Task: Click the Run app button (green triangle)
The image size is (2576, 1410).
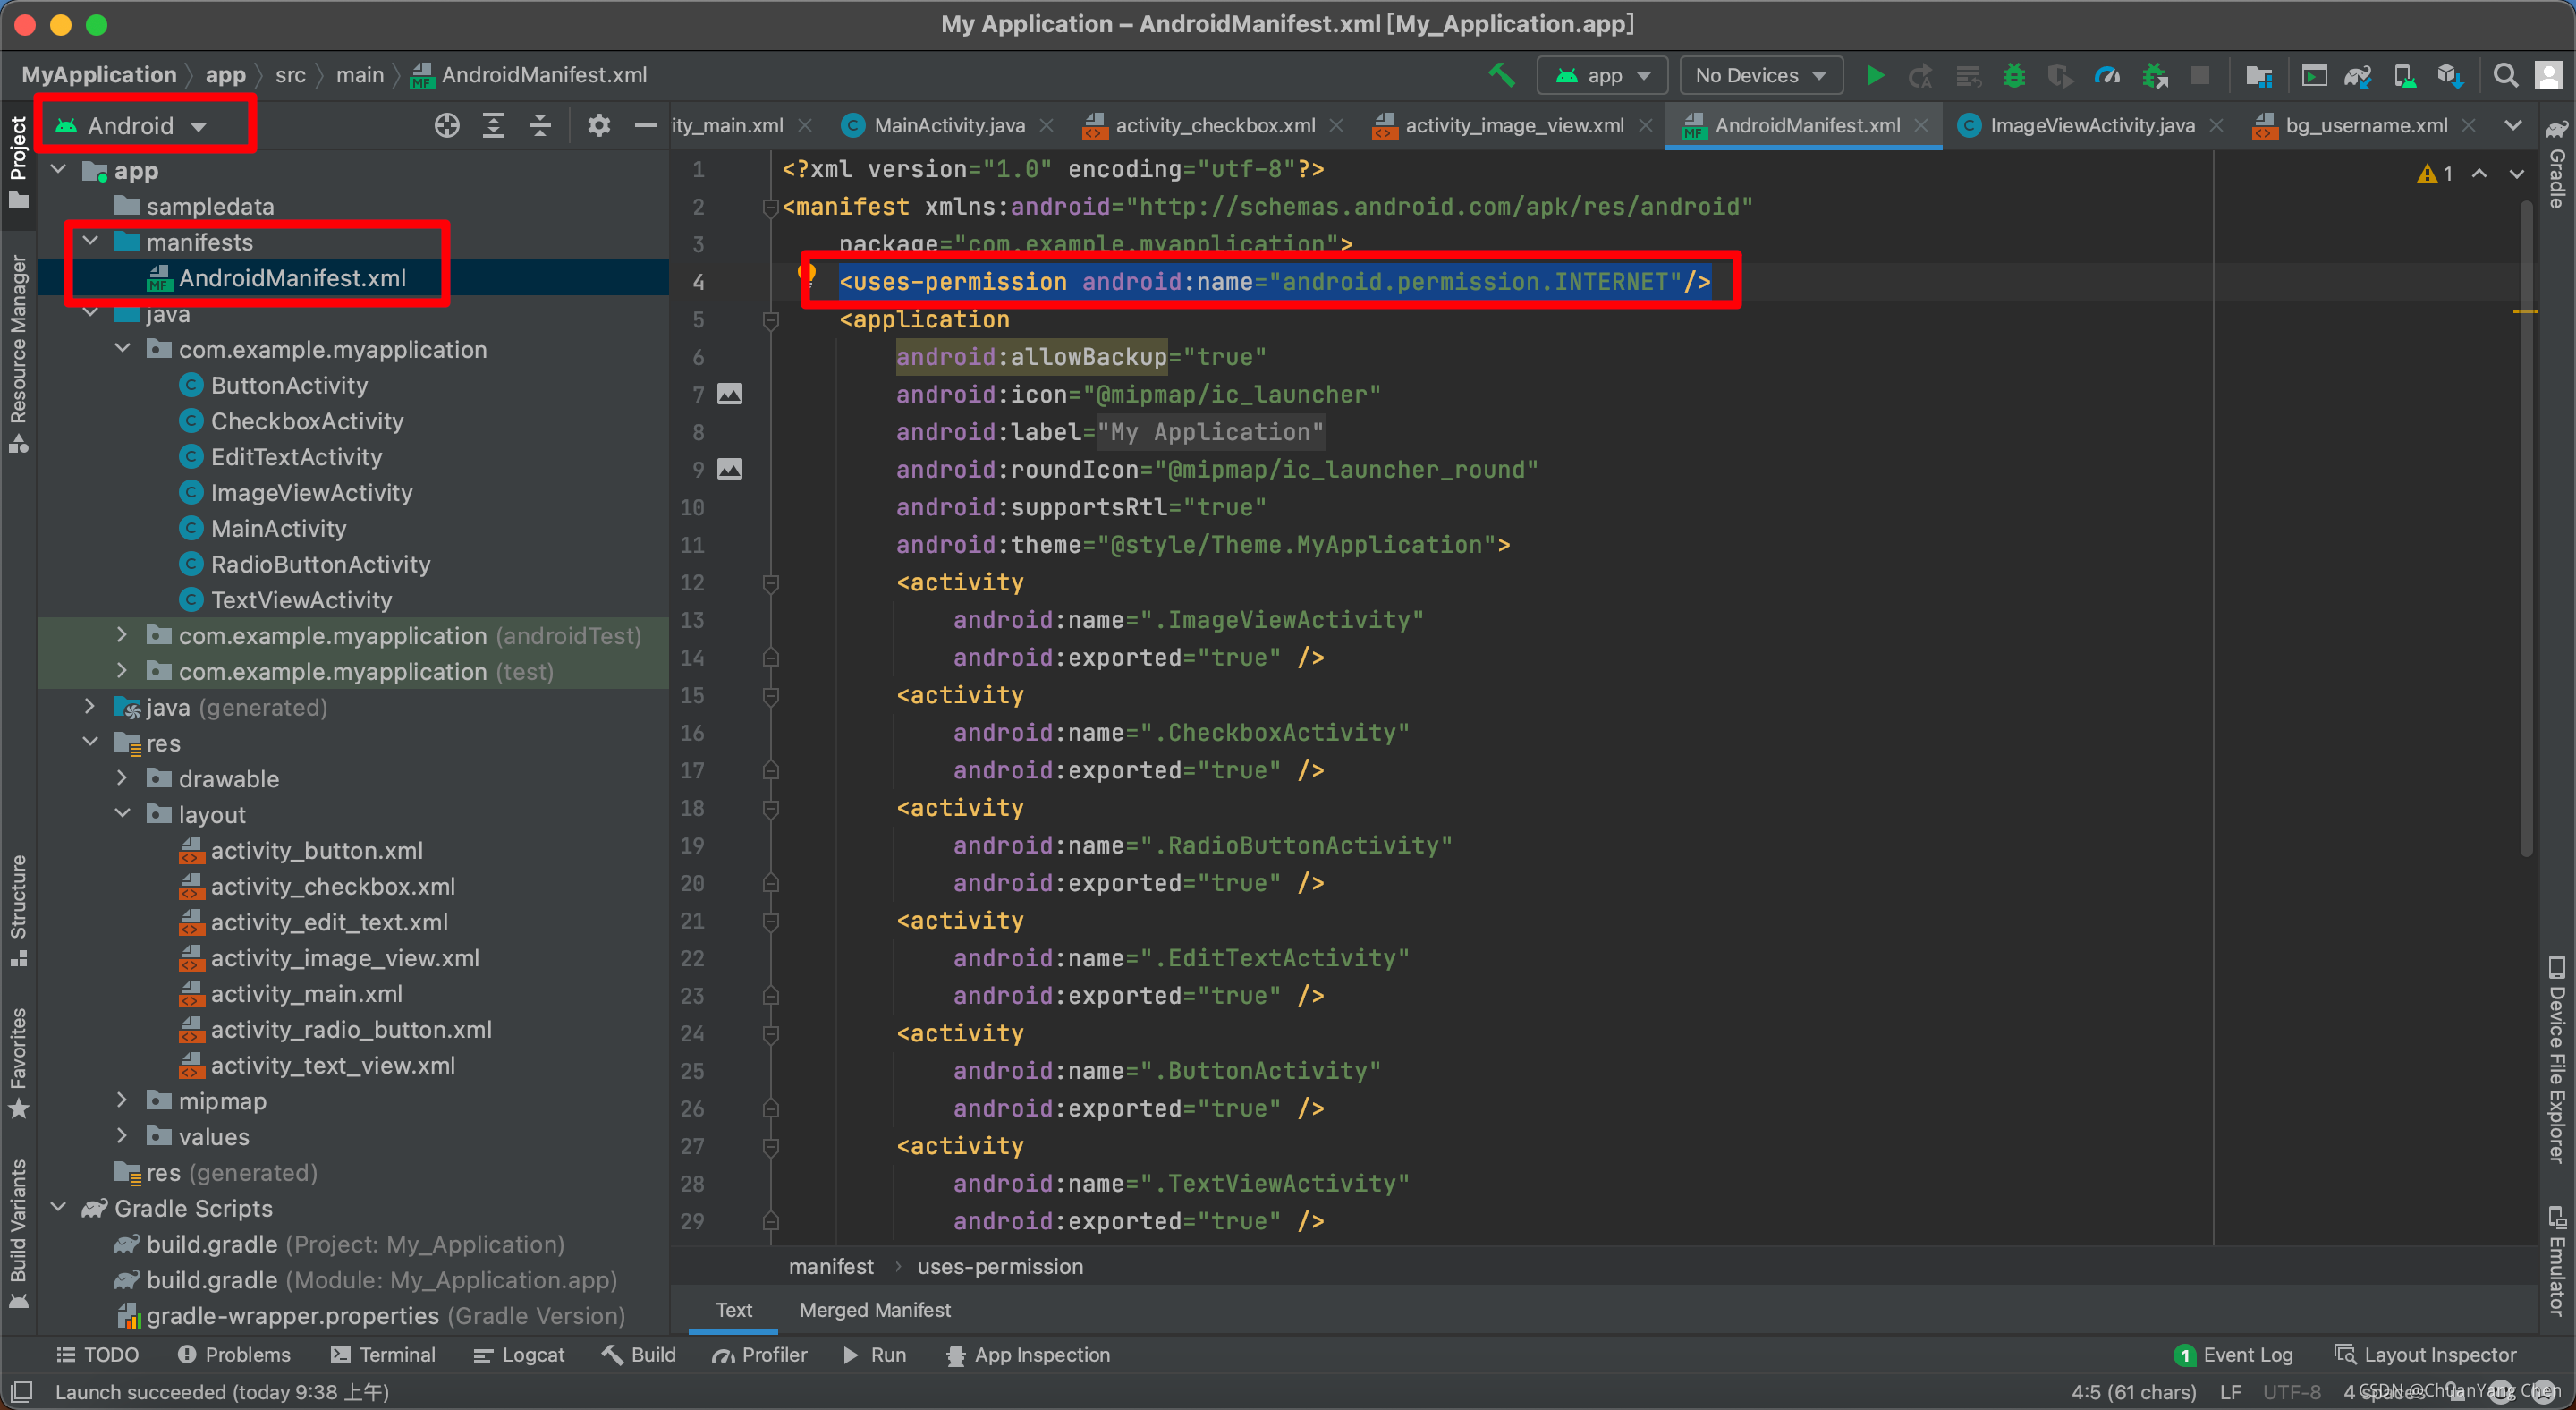Action: coord(1875,74)
